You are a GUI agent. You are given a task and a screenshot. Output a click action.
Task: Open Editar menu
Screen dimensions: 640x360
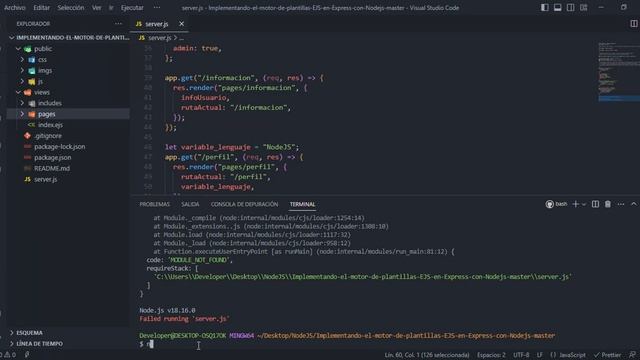41,8
